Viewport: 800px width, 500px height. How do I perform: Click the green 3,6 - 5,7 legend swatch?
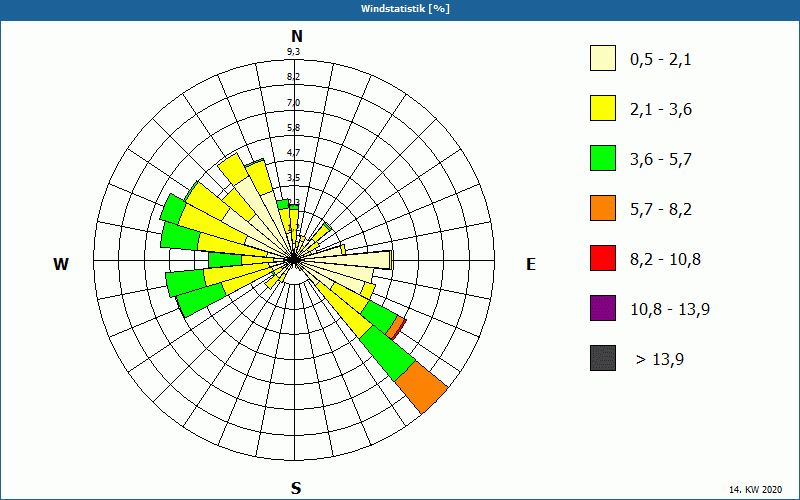(x=603, y=158)
